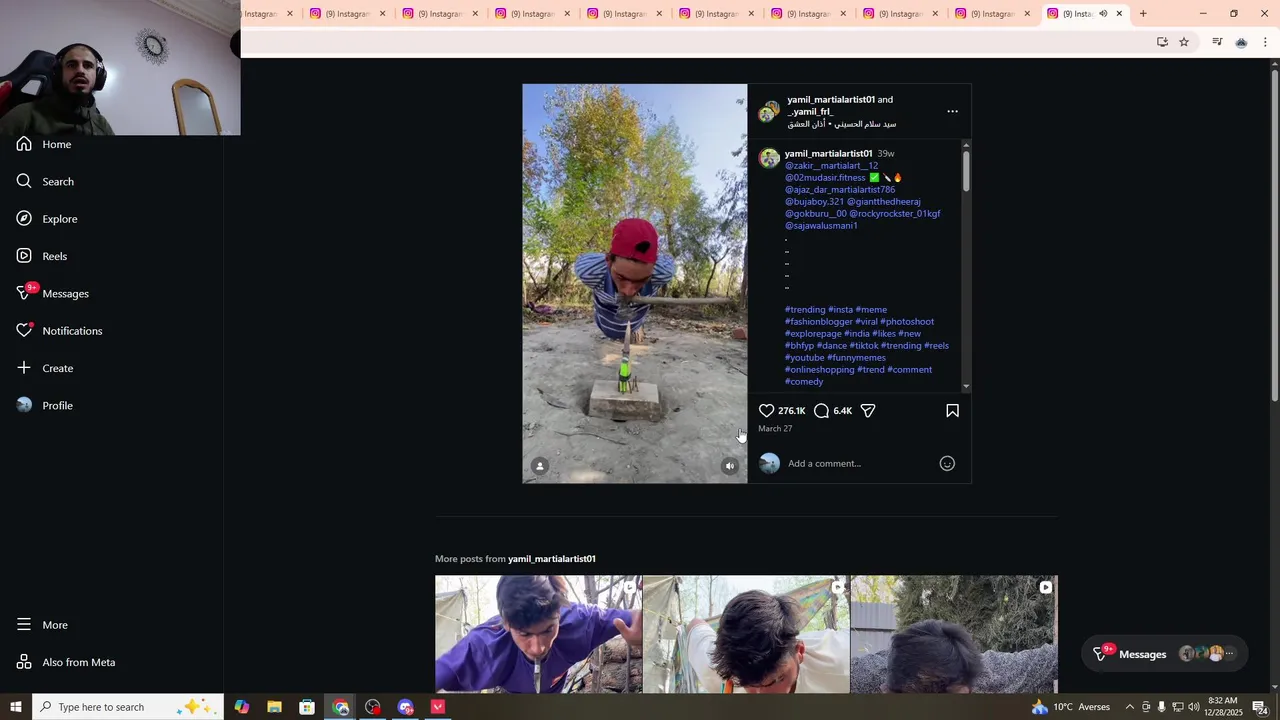1280x720 pixels.
Task: Open yamil_martialartist01 in post header
Action: [831, 100]
